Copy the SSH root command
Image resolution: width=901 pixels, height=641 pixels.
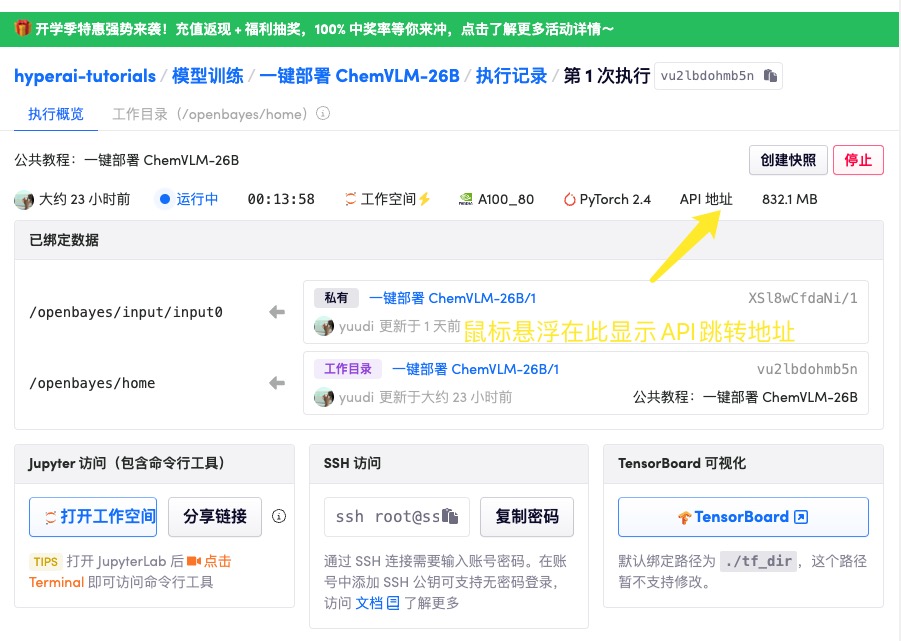pyautogui.click(x=452, y=517)
